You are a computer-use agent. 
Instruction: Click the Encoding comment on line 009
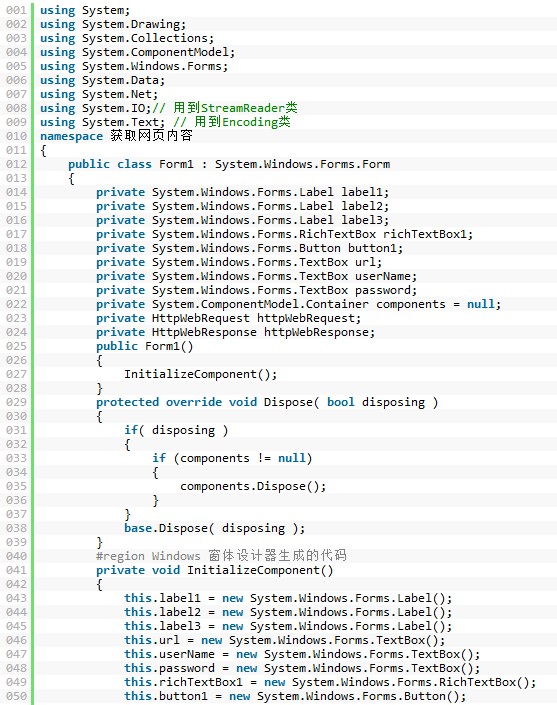click(x=232, y=122)
